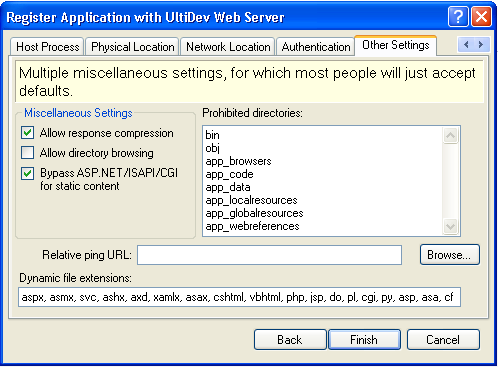
Task: Open the dialog Help question mark button
Action: click(458, 16)
